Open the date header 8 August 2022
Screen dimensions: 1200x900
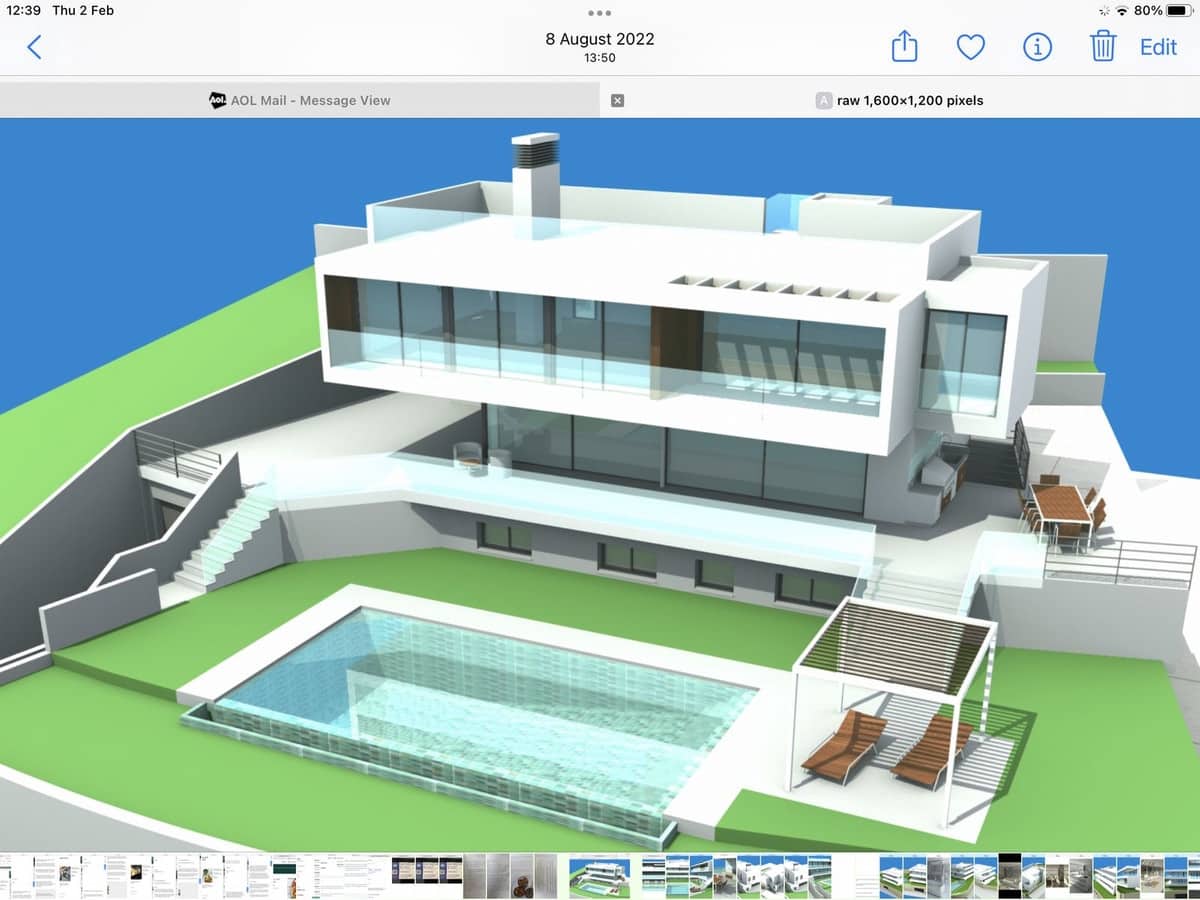pyautogui.click(x=598, y=39)
